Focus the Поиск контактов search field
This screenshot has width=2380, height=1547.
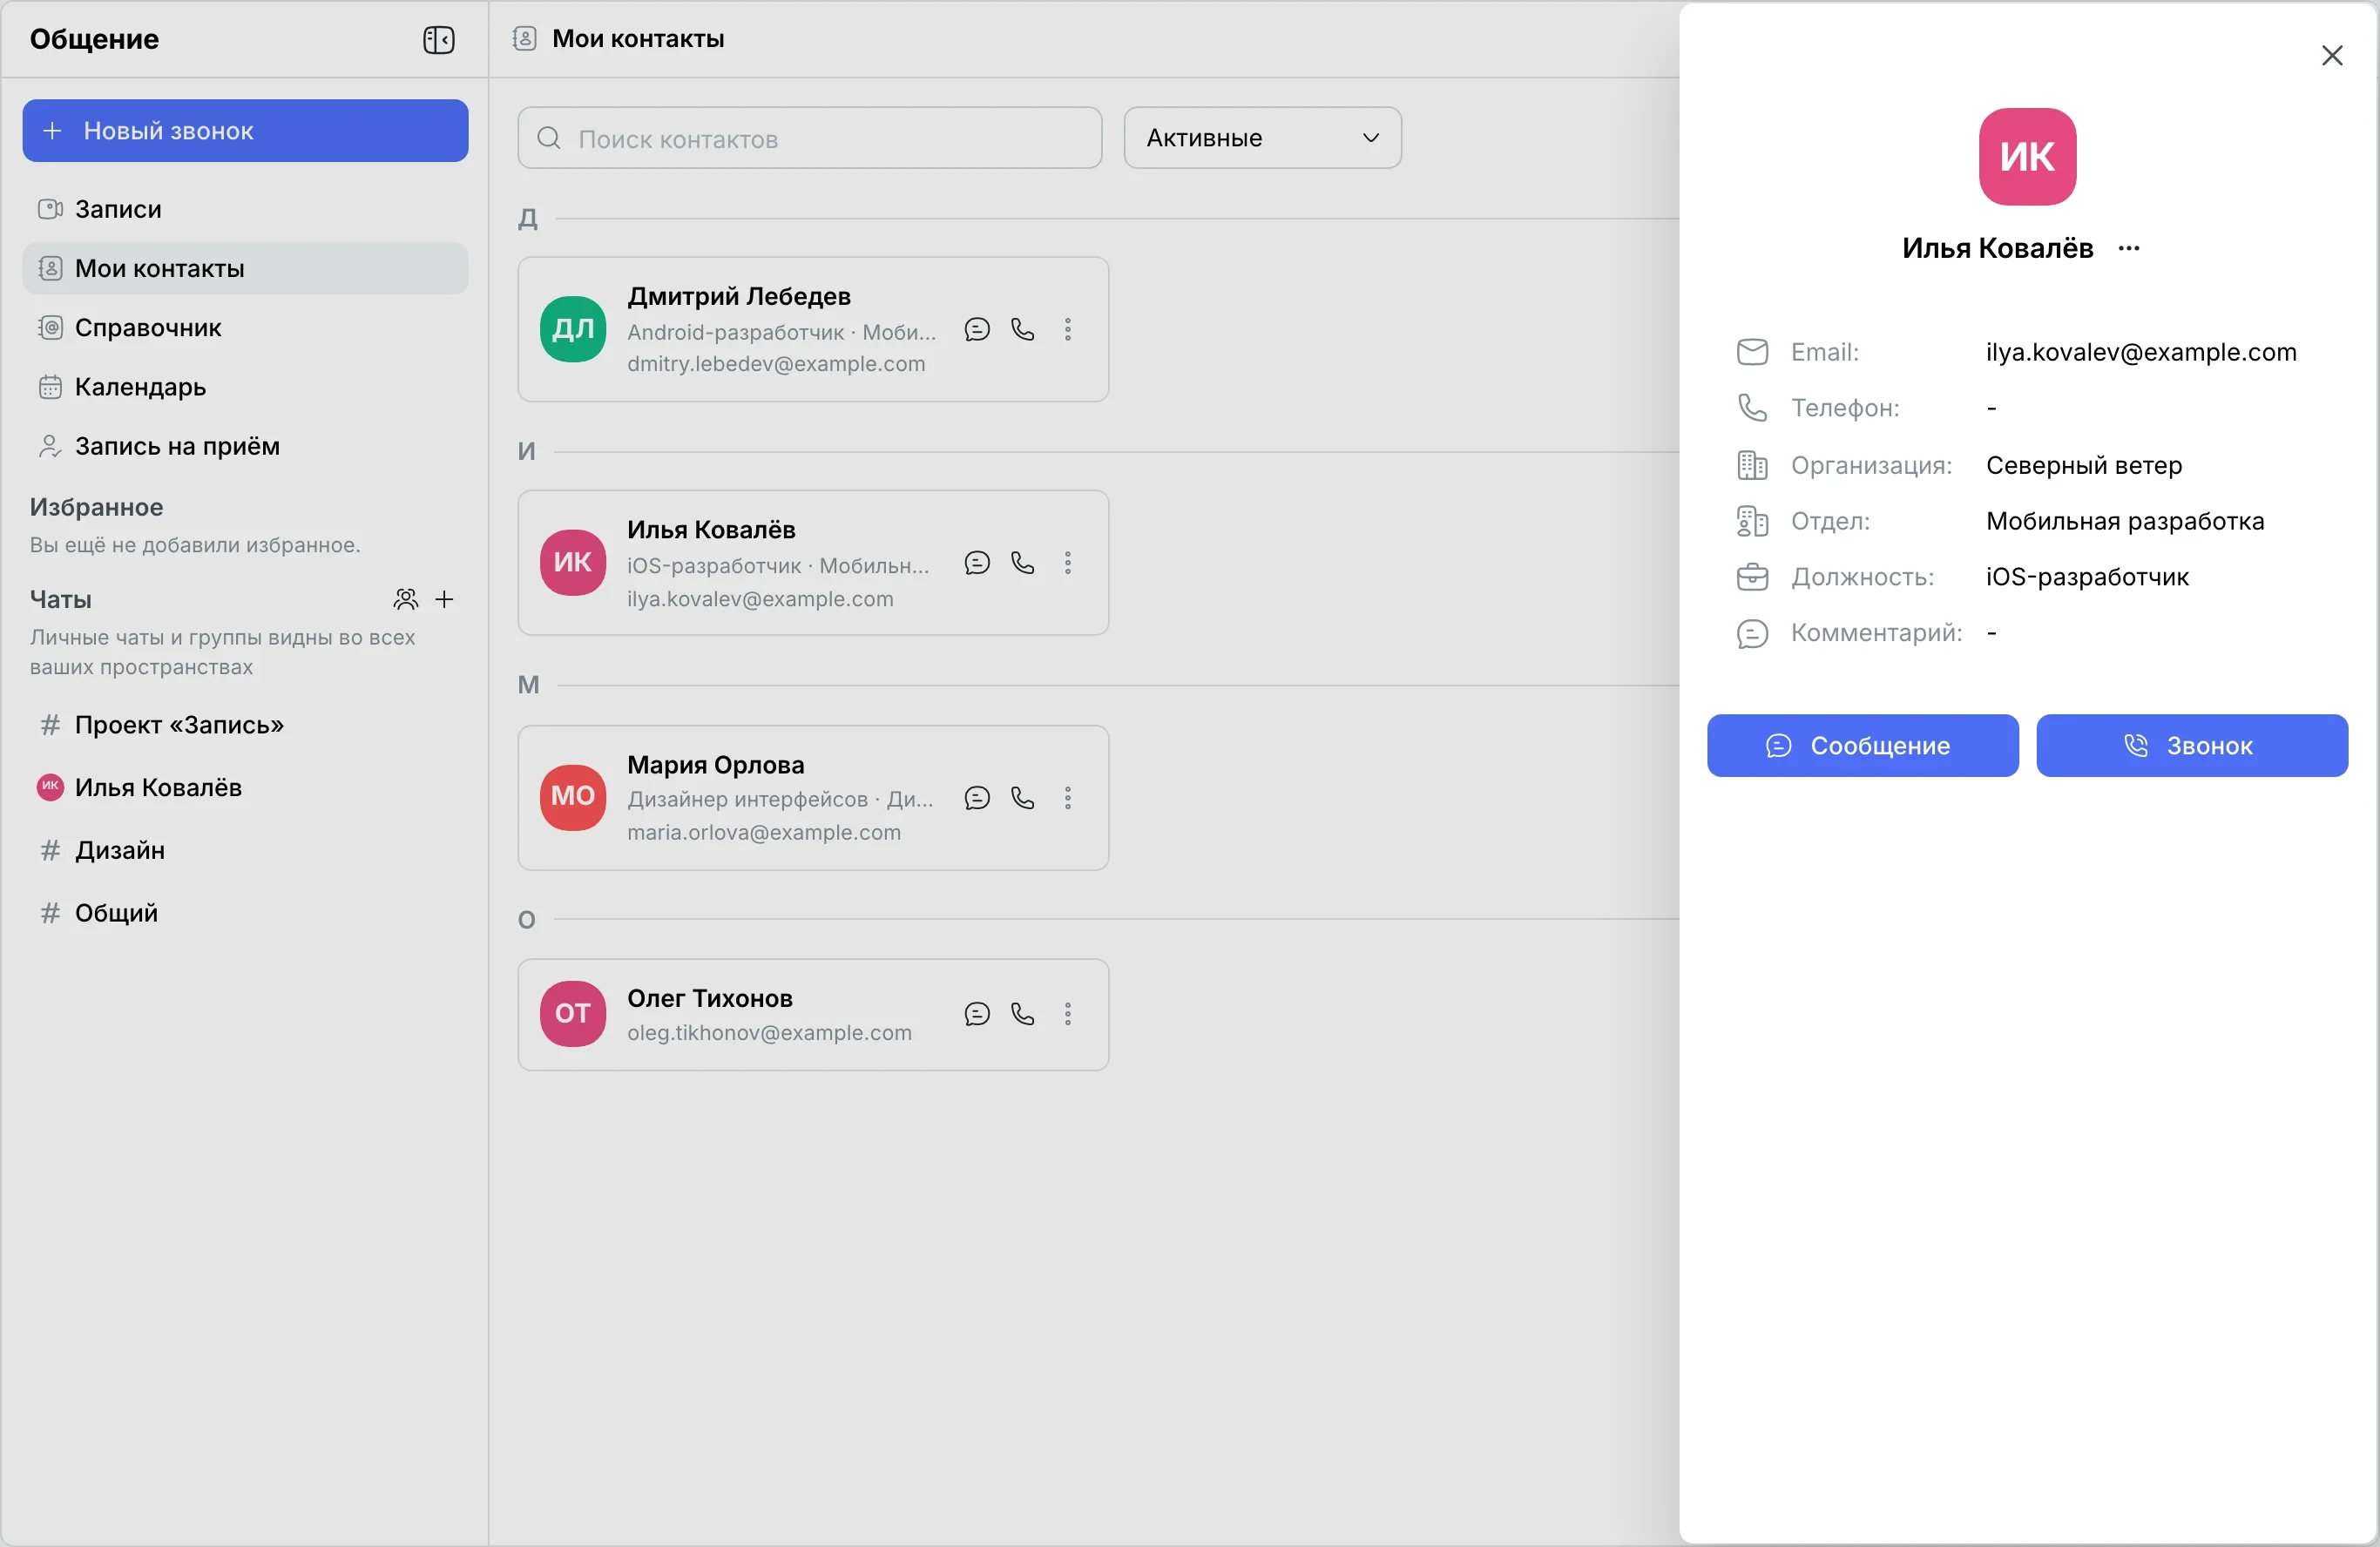click(810, 138)
